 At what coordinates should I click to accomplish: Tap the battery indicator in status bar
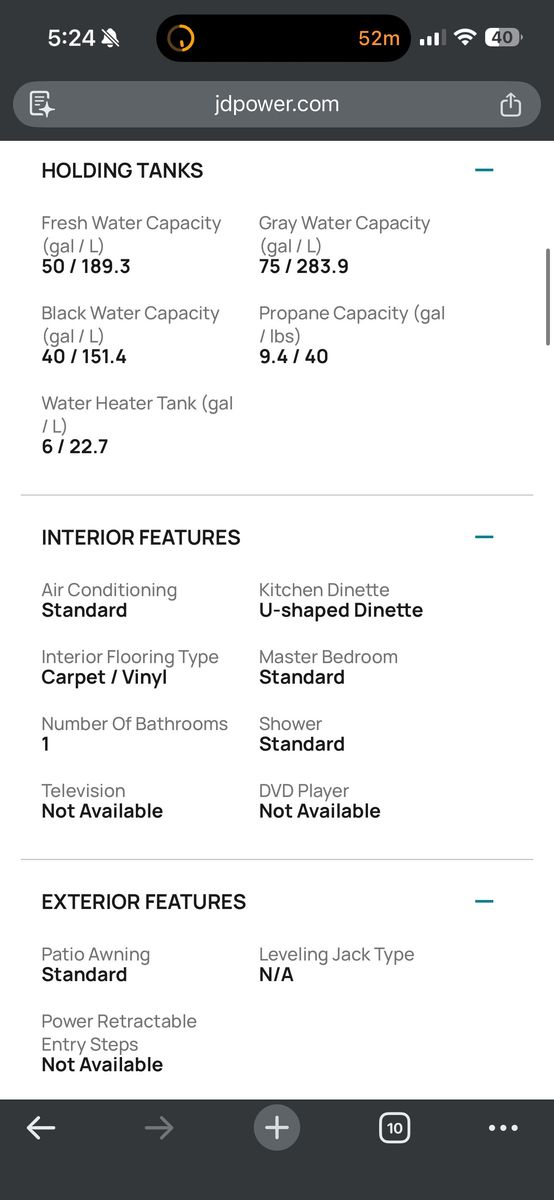[503, 38]
